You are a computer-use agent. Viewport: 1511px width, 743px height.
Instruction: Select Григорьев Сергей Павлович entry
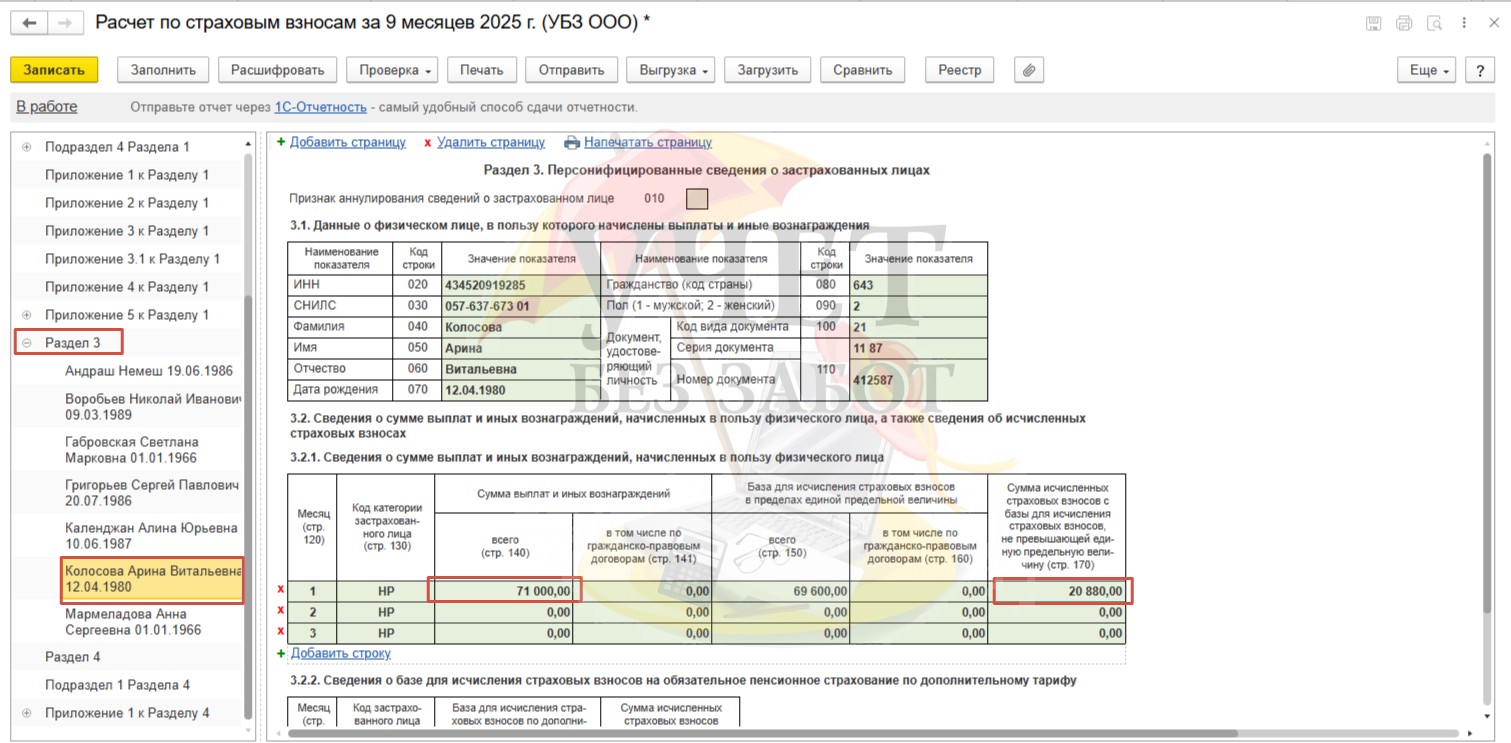152,493
